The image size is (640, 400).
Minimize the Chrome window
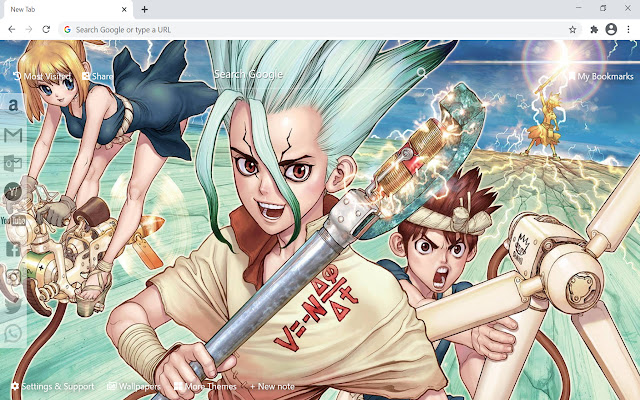578,8
